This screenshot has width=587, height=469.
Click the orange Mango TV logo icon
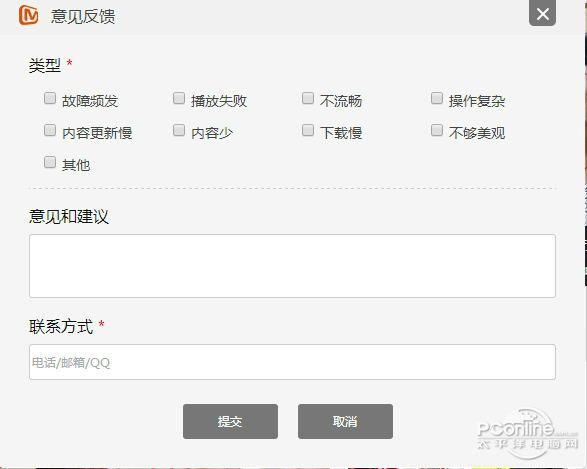(28, 15)
